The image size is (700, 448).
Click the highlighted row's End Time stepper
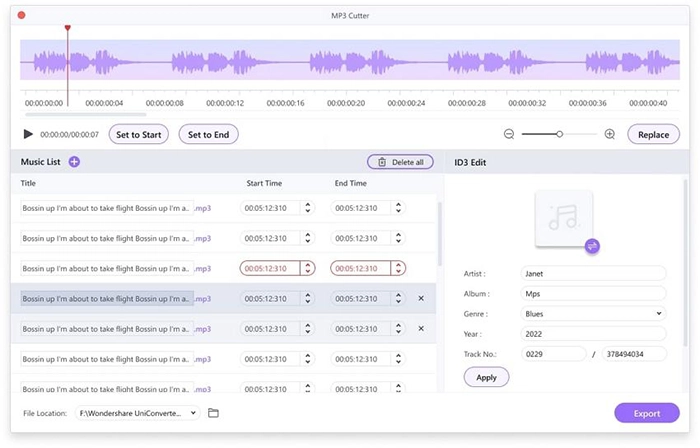coord(398,299)
